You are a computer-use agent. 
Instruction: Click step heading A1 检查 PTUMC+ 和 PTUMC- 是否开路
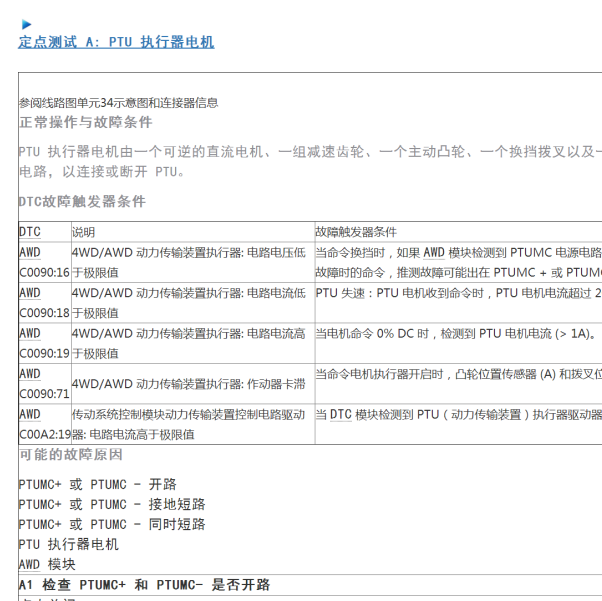[144, 585]
